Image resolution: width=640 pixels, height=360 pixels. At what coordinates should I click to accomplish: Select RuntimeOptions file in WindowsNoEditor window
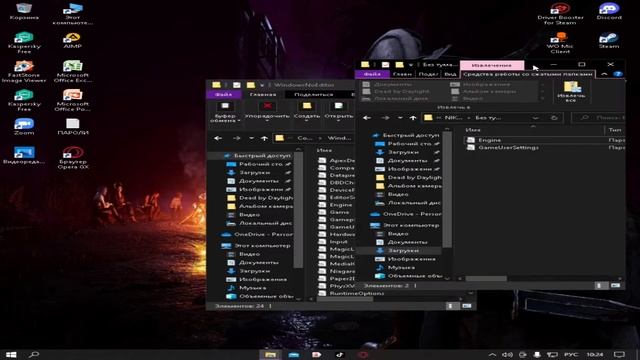click(351, 293)
